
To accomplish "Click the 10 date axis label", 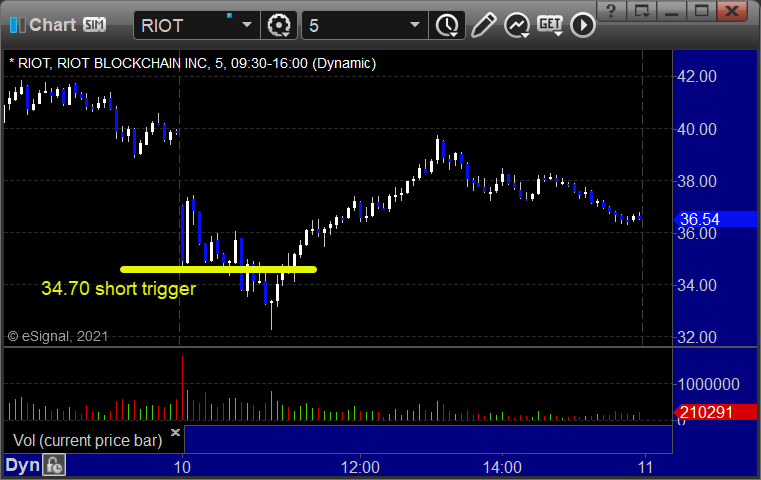I will (182, 468).
